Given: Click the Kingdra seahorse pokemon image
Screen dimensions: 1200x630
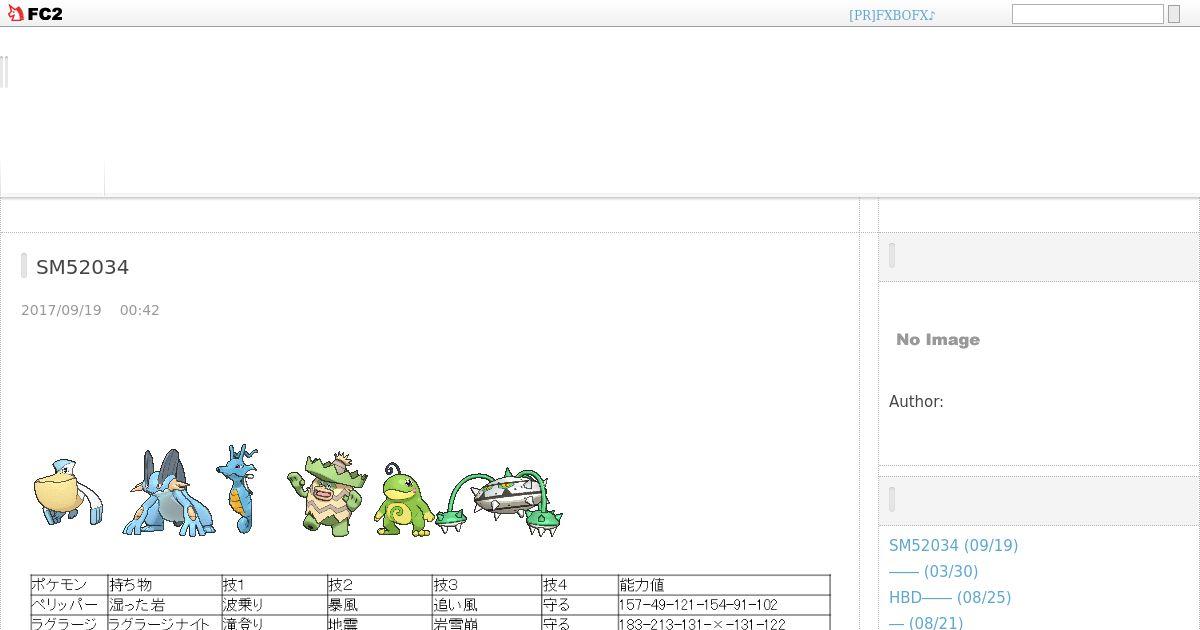Looking at the screenshot, I should point(238,489).
